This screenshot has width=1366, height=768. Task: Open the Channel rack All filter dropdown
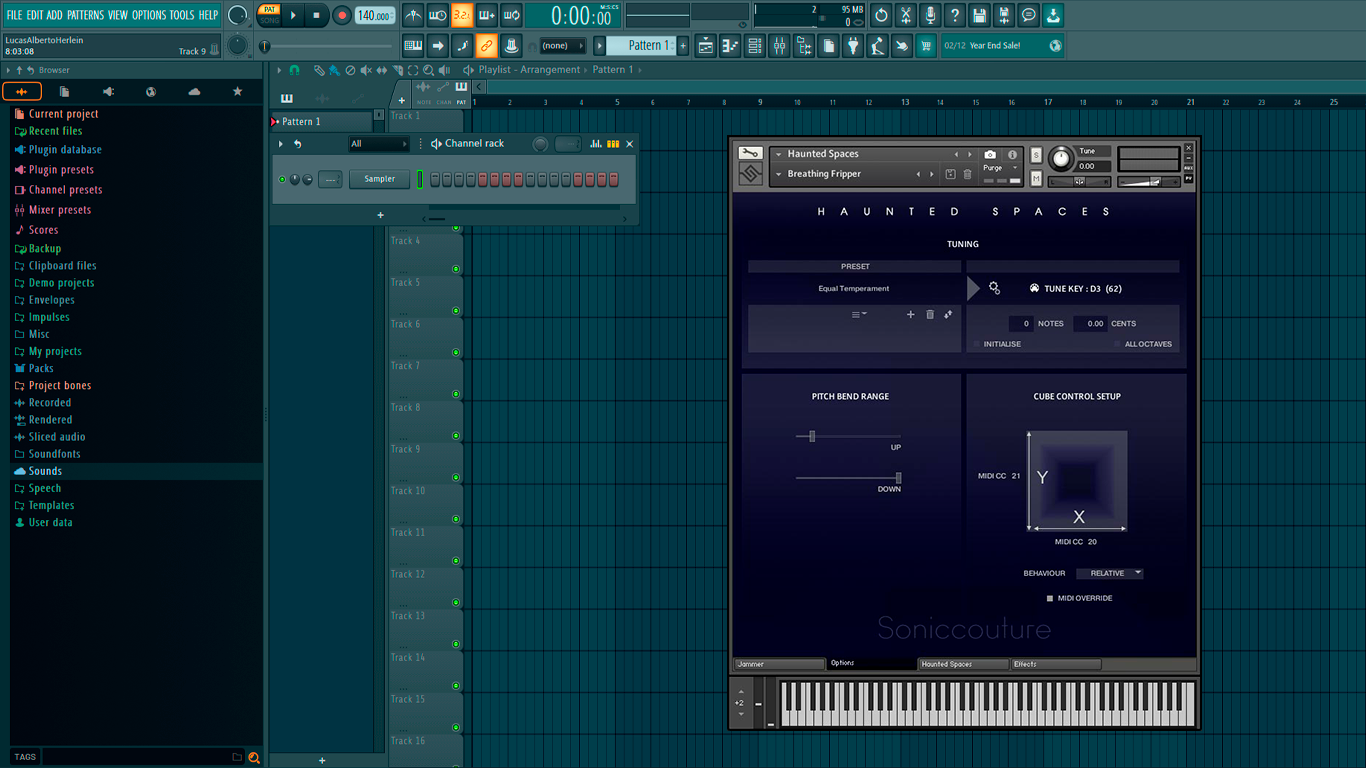pyautogui.click(x=379, y=144)
